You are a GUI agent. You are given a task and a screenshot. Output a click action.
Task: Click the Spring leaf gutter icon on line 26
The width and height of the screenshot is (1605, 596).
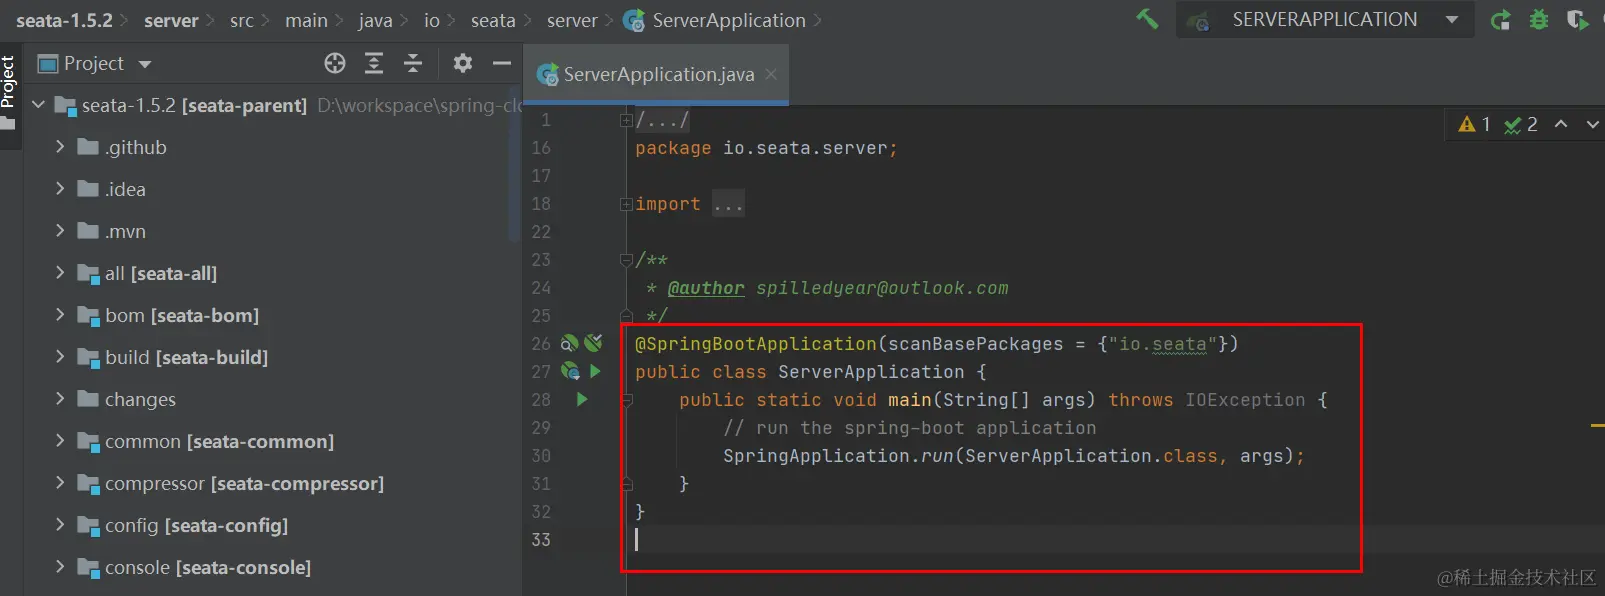(x=594, y=343)
